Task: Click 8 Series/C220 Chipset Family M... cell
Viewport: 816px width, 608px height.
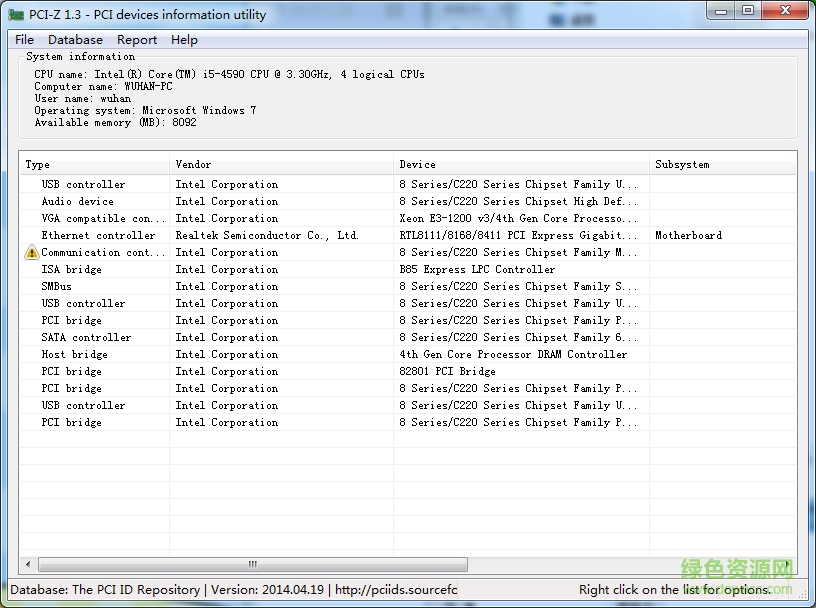Action: 518,252
